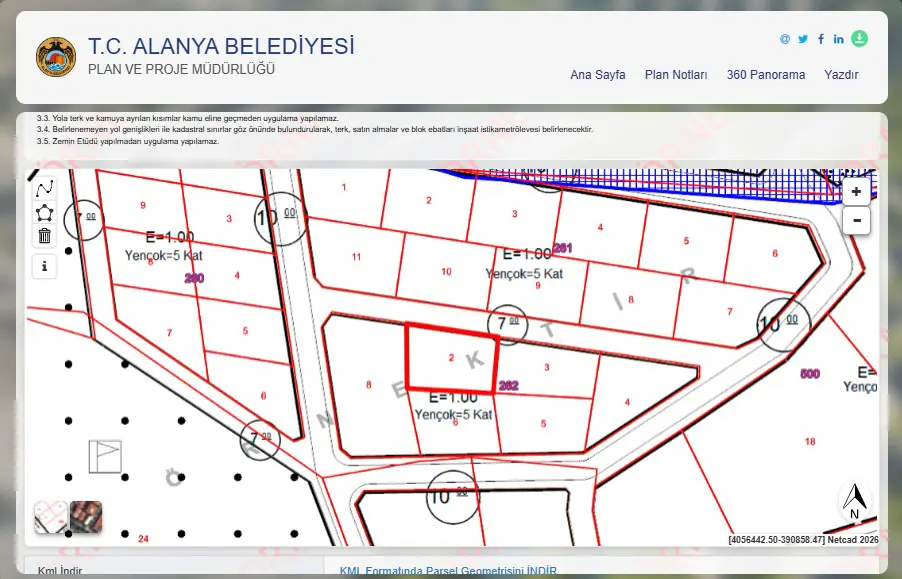Viewport: 902px width, 579px height.
Task: Select the freehand line drawing tool
Action: [44, 189]
